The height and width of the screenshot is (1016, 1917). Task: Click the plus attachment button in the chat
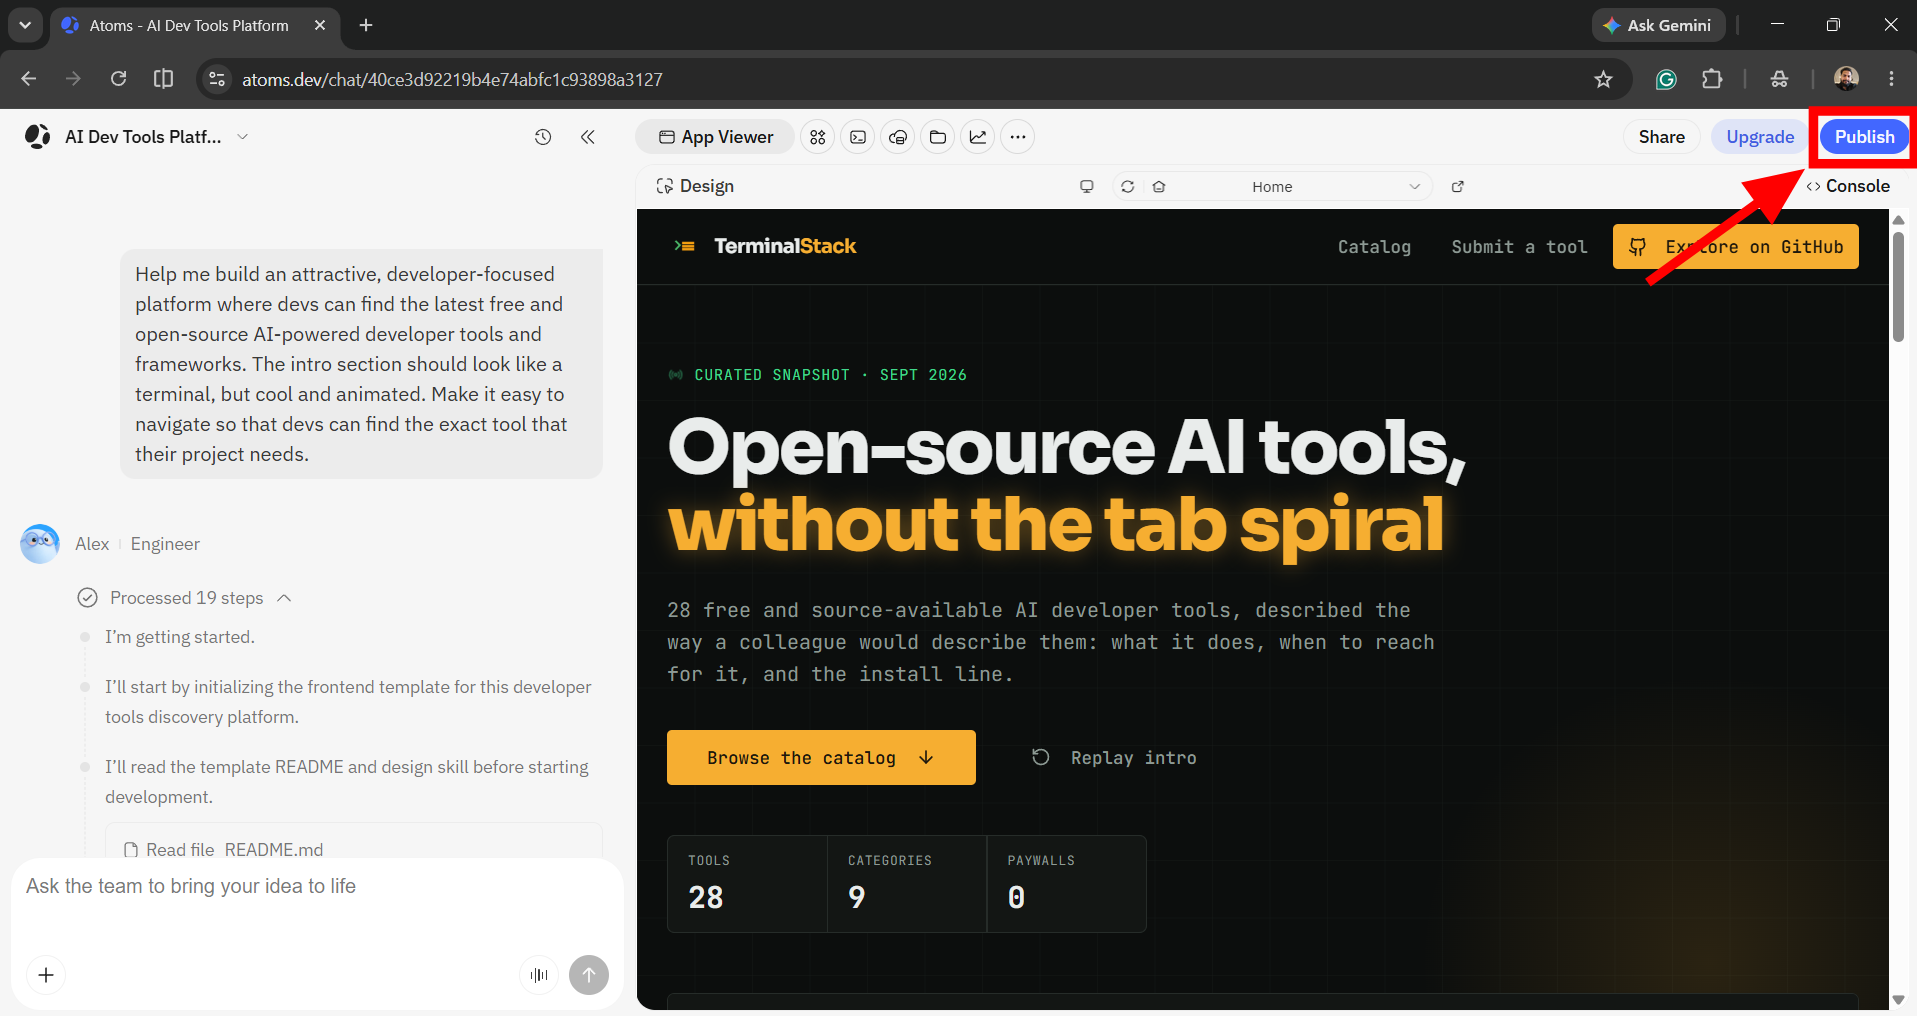[x=46, y=975]
